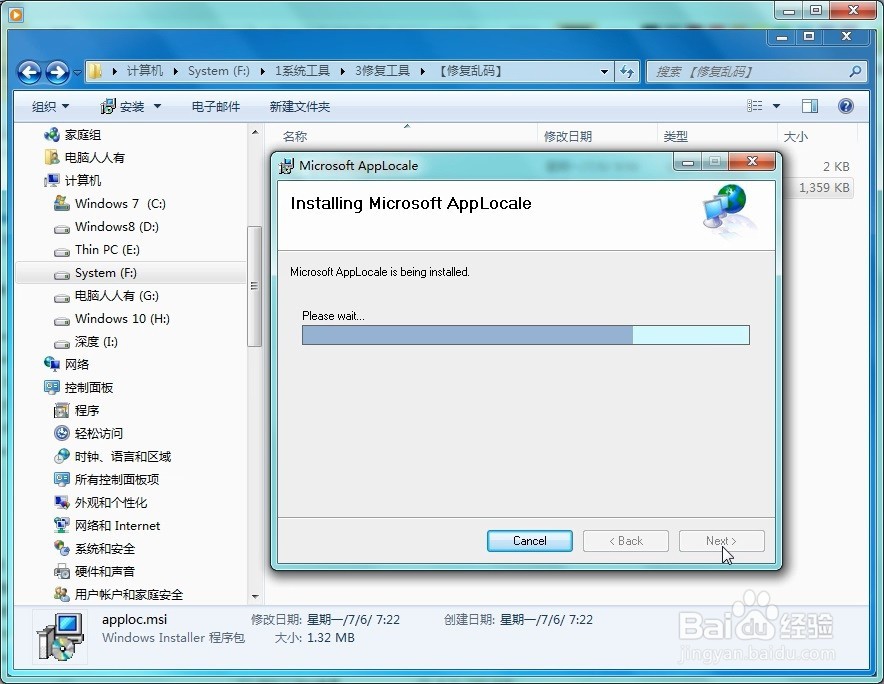The width and height of the screenshot is (884, 684).
Task: Open 系统和安全 category
Action: click(x=95, y=549)
